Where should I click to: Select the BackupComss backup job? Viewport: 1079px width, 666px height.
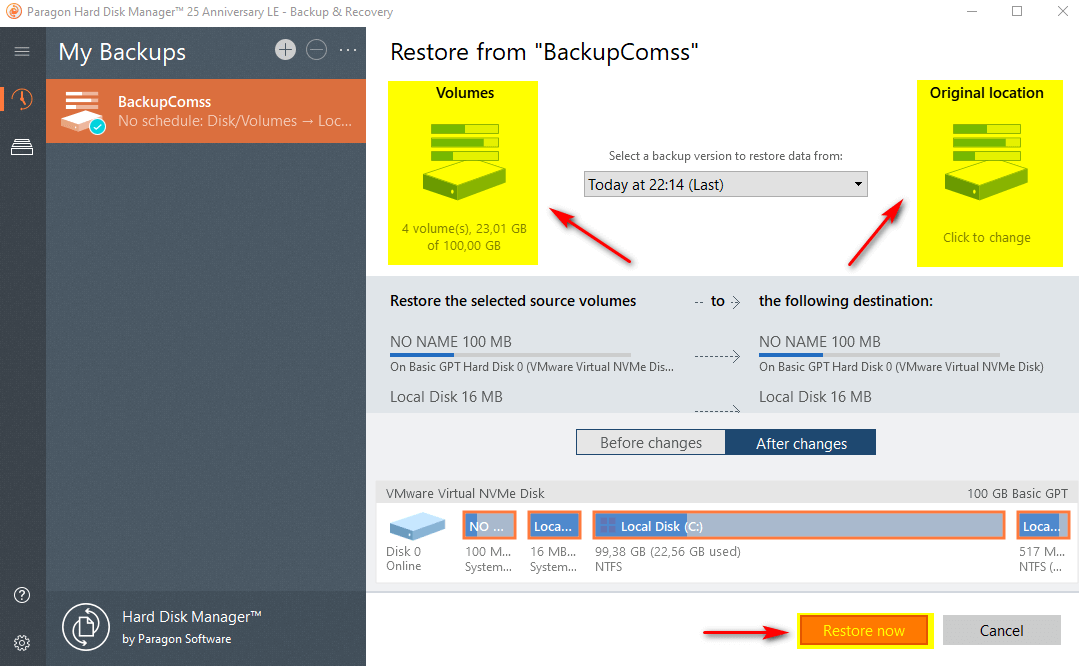click(x=206, y=111)
